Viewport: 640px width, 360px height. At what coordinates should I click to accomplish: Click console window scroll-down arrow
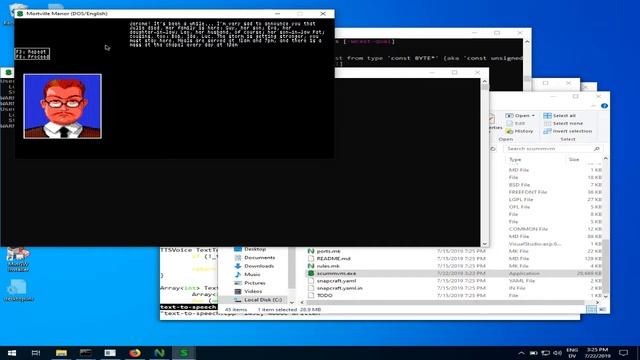pos(484,244)
